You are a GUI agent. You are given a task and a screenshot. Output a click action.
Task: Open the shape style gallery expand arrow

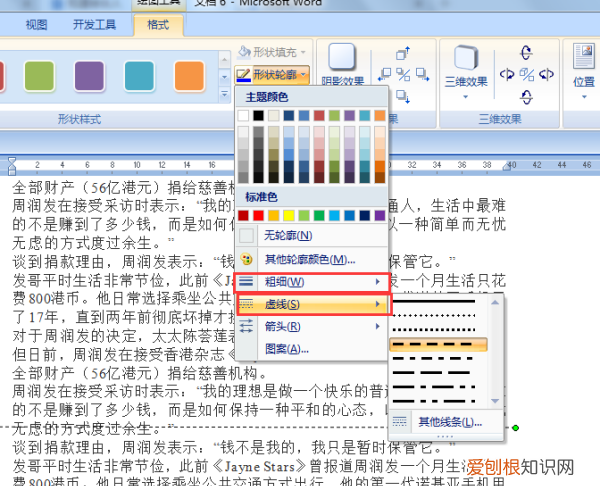225,94
